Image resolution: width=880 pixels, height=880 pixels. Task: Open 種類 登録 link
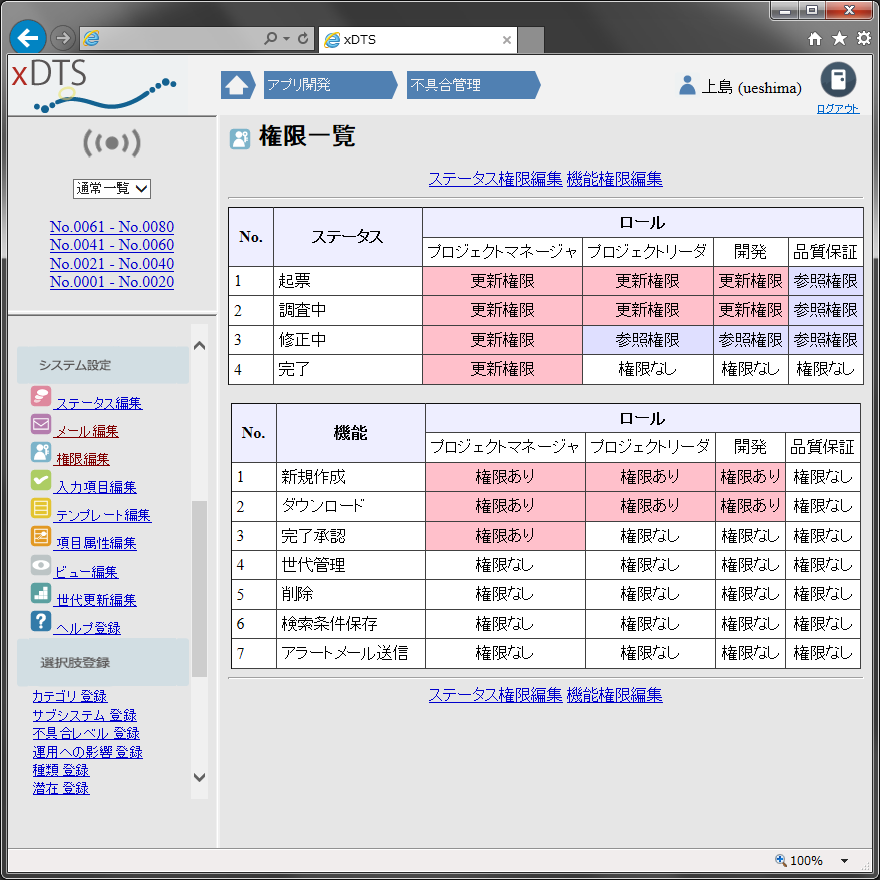click(x=61, y=771)
